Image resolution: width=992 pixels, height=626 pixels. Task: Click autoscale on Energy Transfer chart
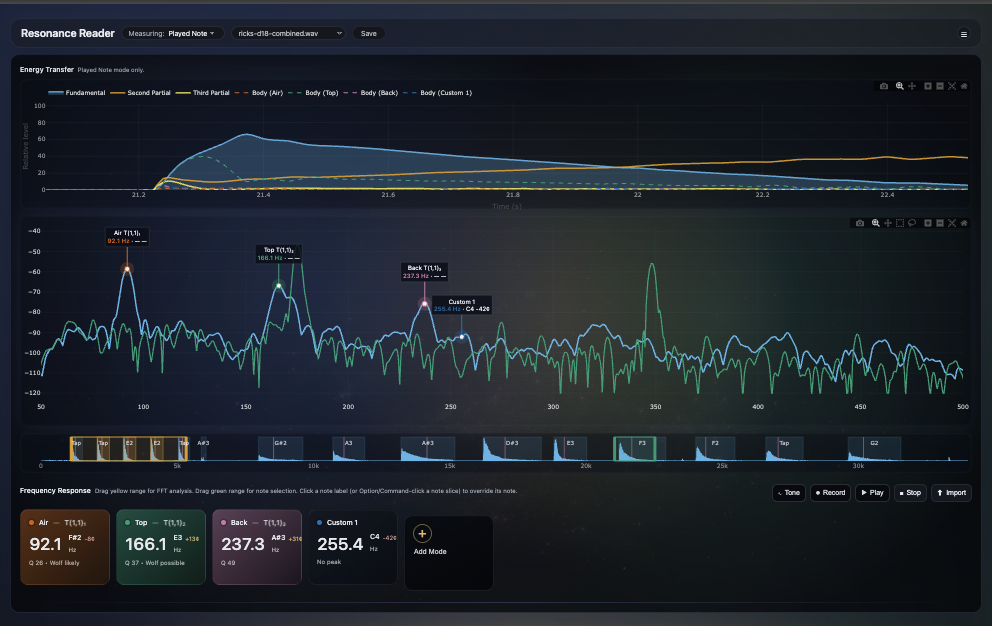(952, 86)
